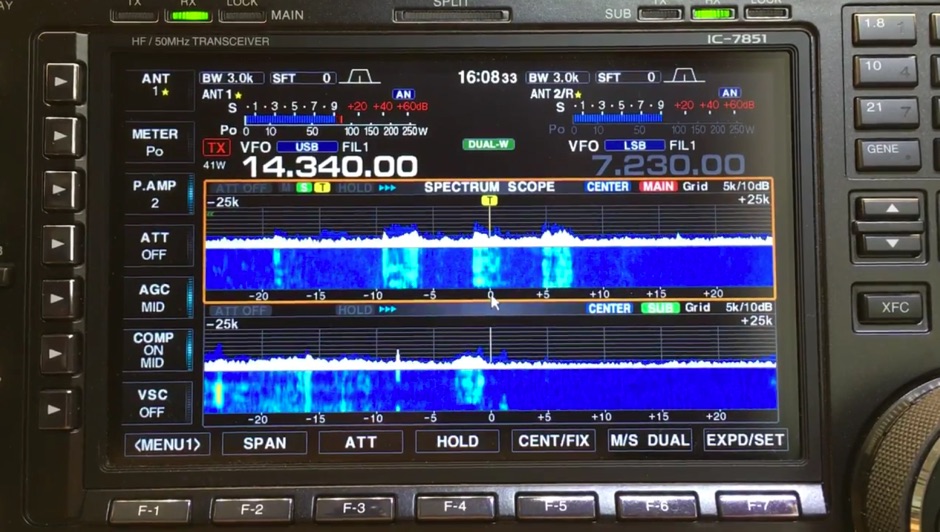Tap the sub waterfall display
The width and height of the screenshot is (940, 532).
490,389
